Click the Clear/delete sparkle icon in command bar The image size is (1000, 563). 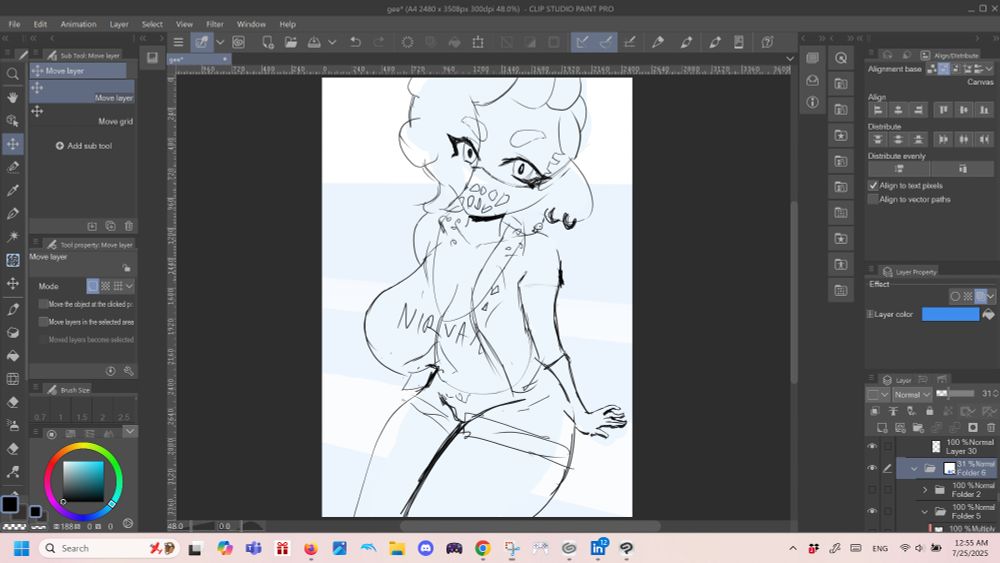(407, 42)
